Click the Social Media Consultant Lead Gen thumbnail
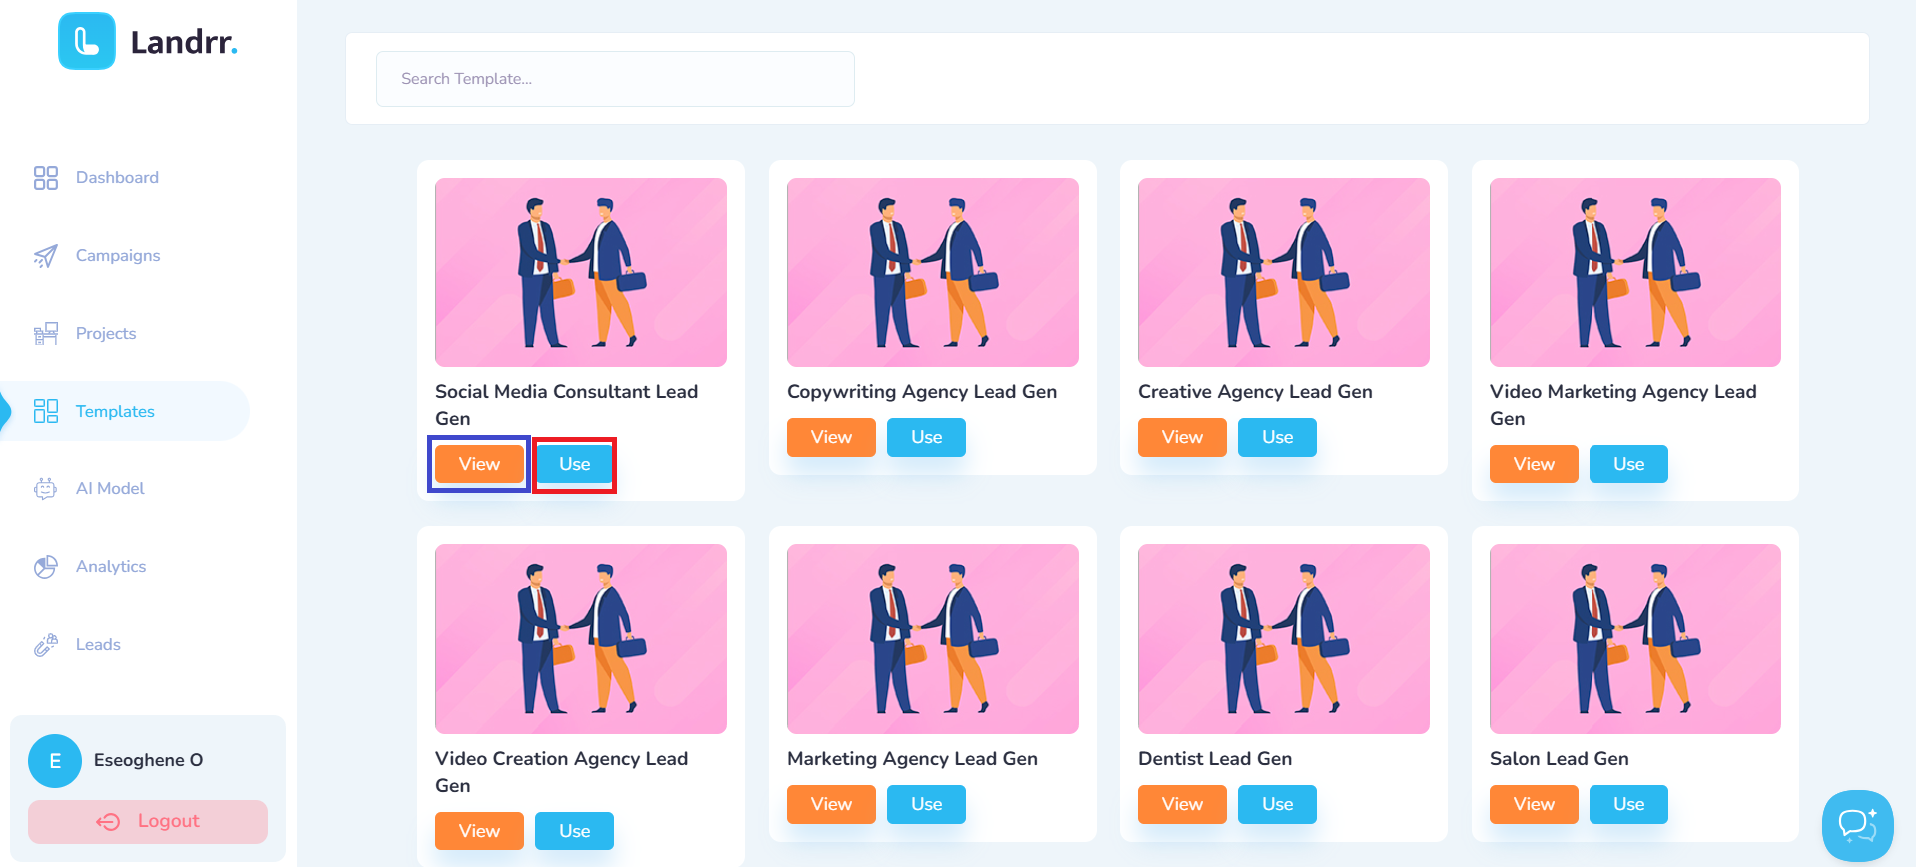Screen dimensions: 1916x867 [x=581, y=272]
